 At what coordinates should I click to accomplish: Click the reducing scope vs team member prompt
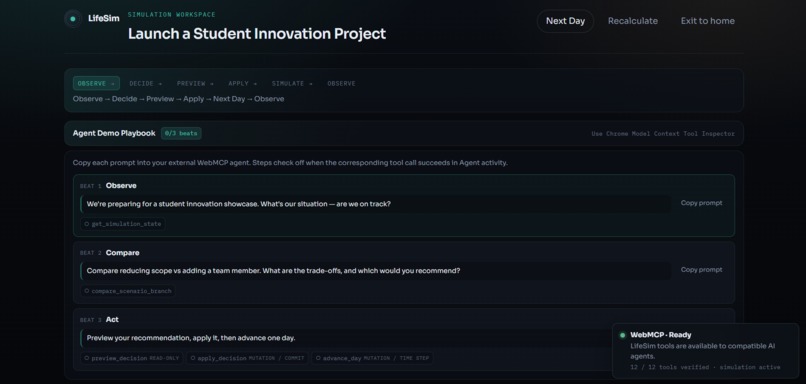(x=273, y=270)
